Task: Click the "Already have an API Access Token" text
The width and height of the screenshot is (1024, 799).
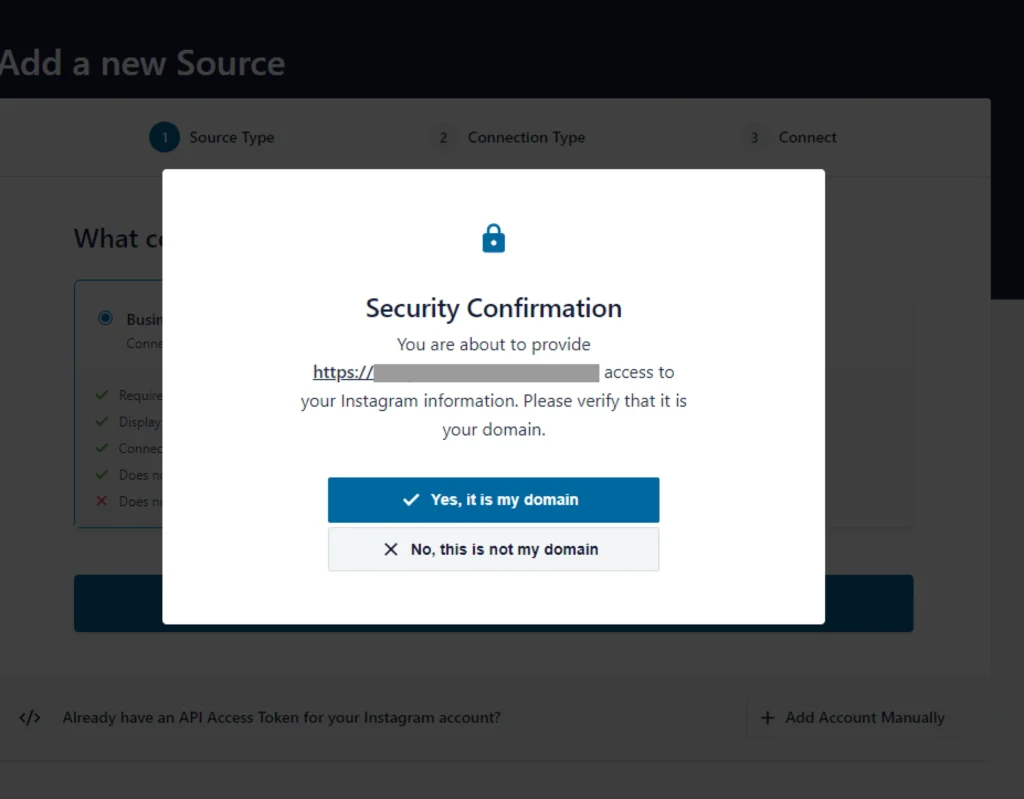Action: (x=281, y=718)
